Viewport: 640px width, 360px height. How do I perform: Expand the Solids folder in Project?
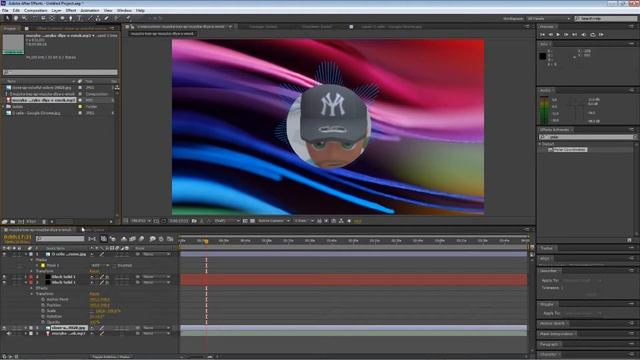click(4, 107)
